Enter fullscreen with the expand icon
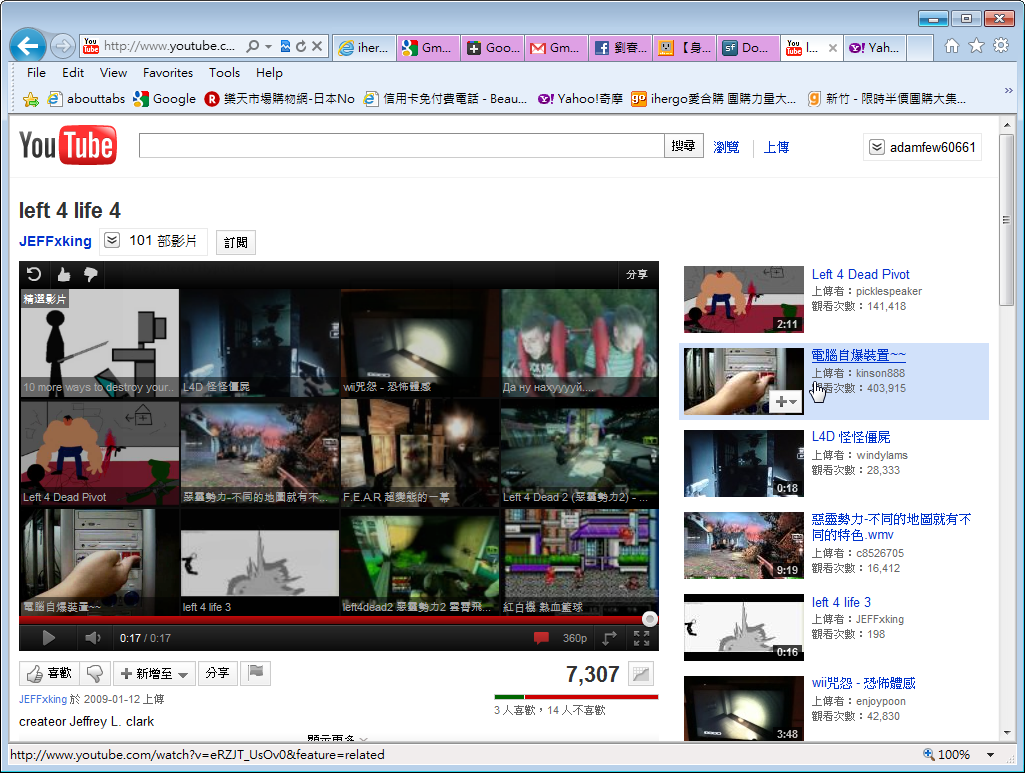 click(x=642, y=638)
